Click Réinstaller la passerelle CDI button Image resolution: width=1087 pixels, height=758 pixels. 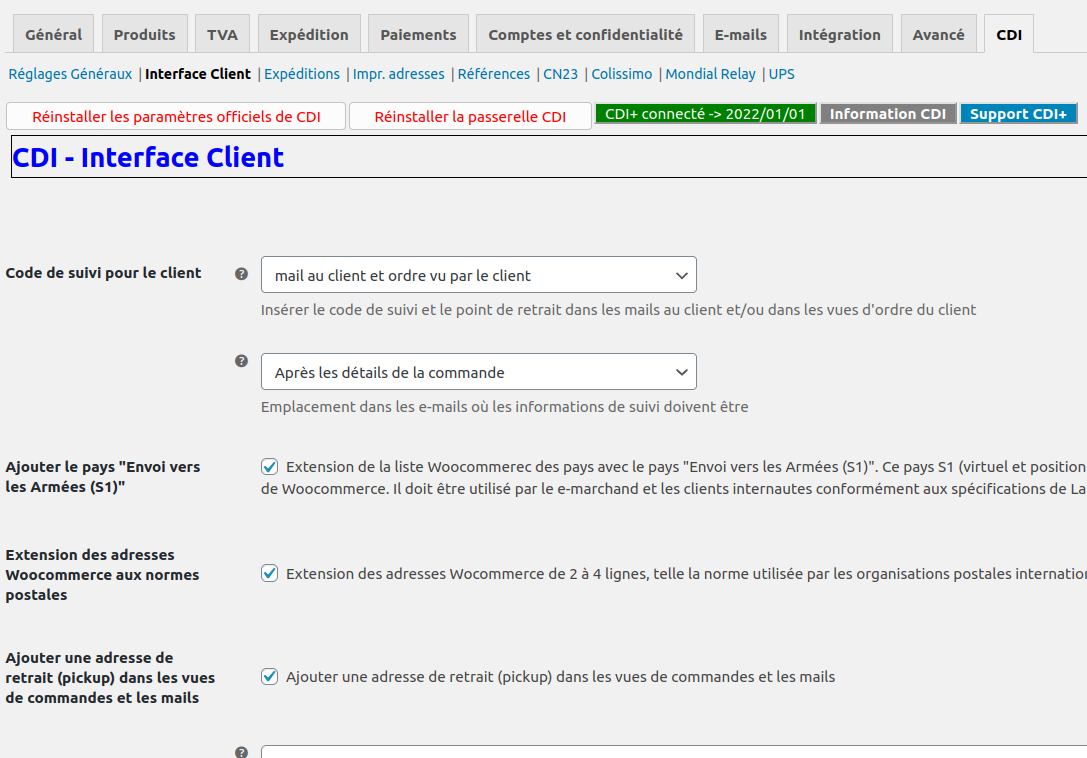(x=470, y=117)
